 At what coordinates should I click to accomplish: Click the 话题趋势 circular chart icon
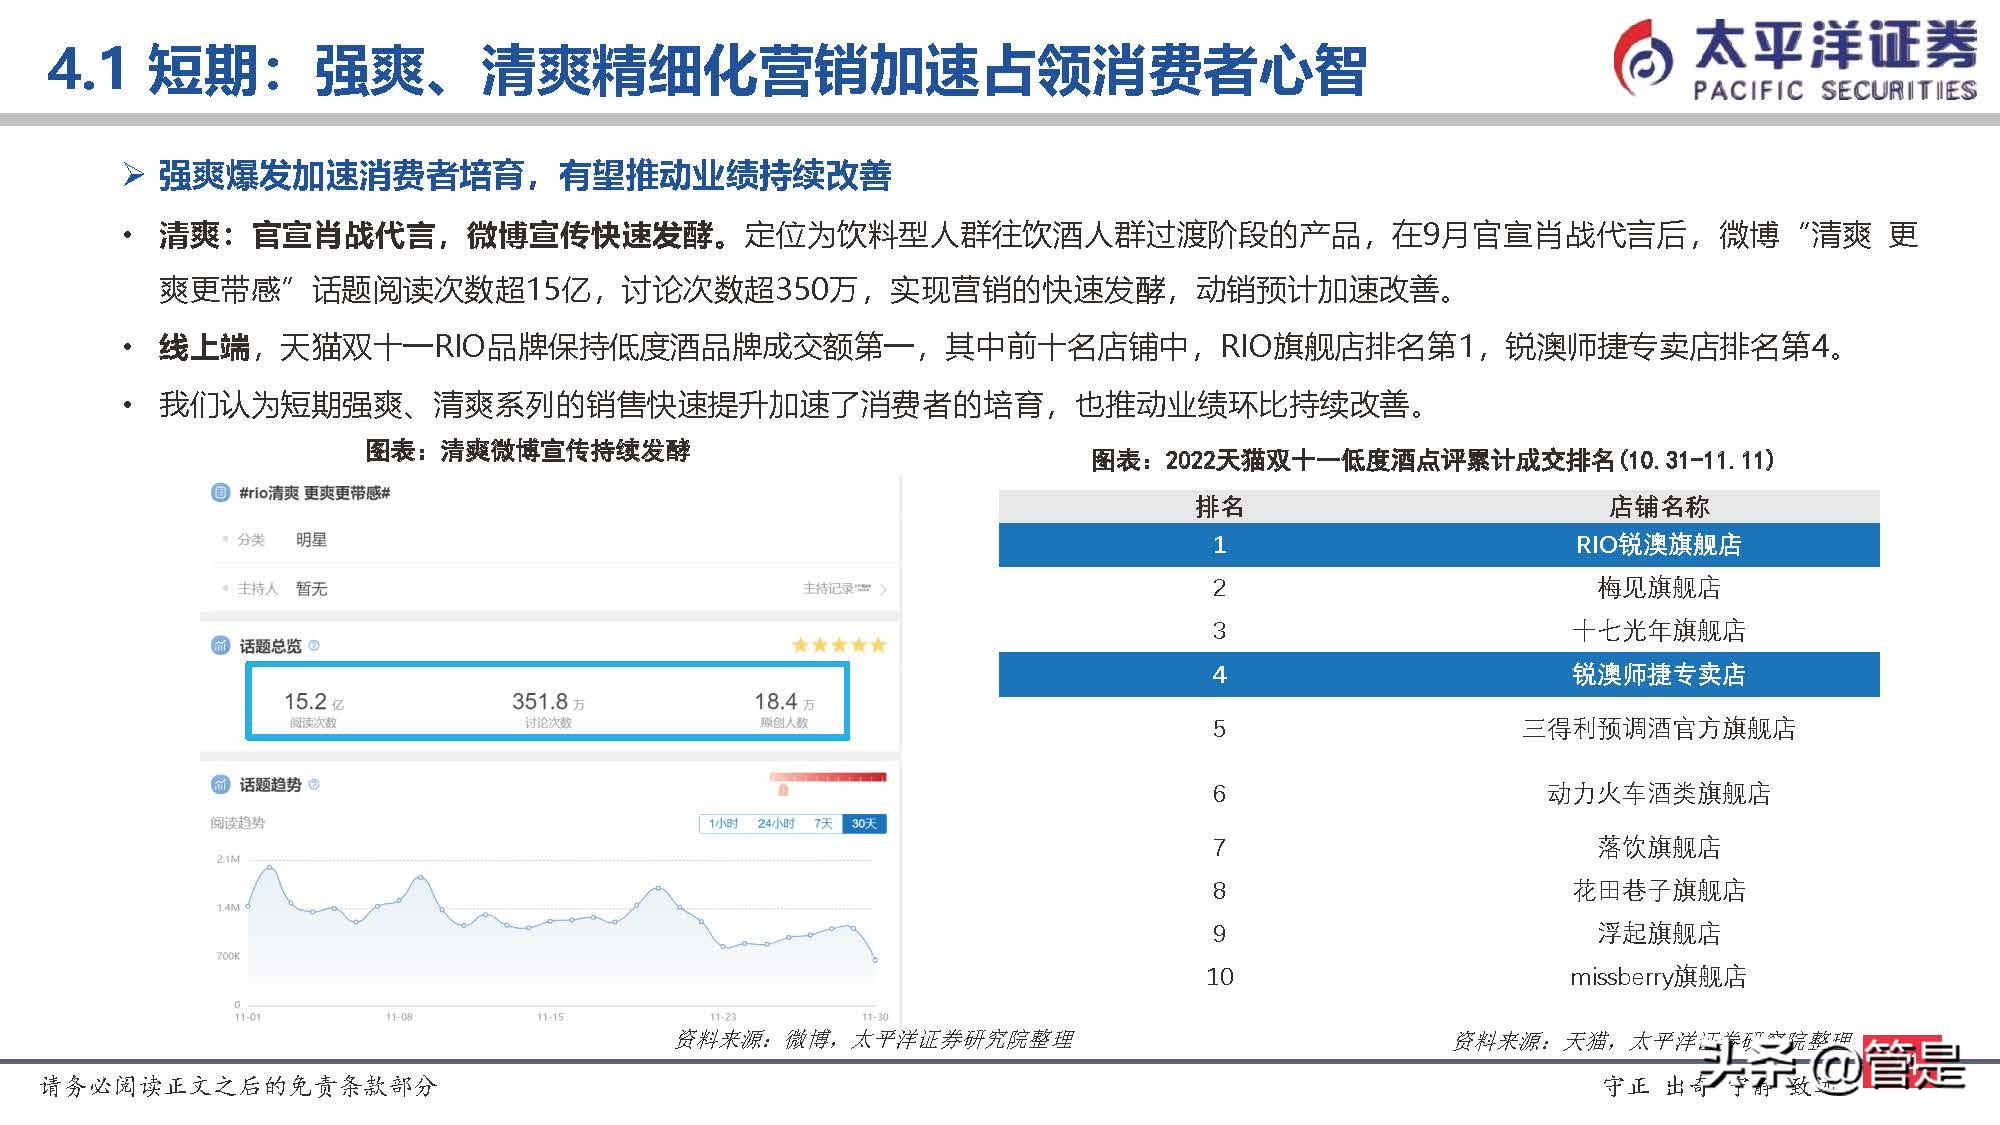[221, 784]
